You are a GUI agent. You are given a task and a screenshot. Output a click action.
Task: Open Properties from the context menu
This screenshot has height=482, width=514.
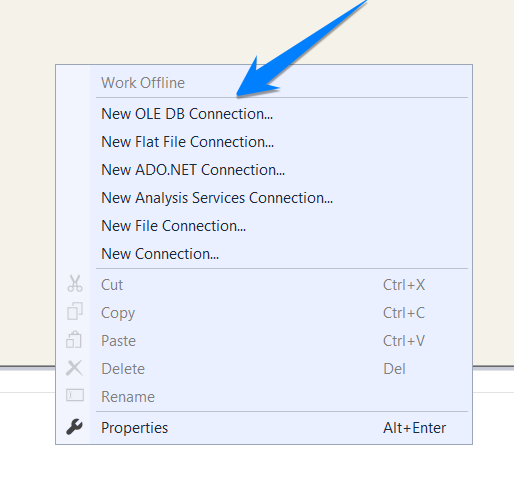(135, 428)
